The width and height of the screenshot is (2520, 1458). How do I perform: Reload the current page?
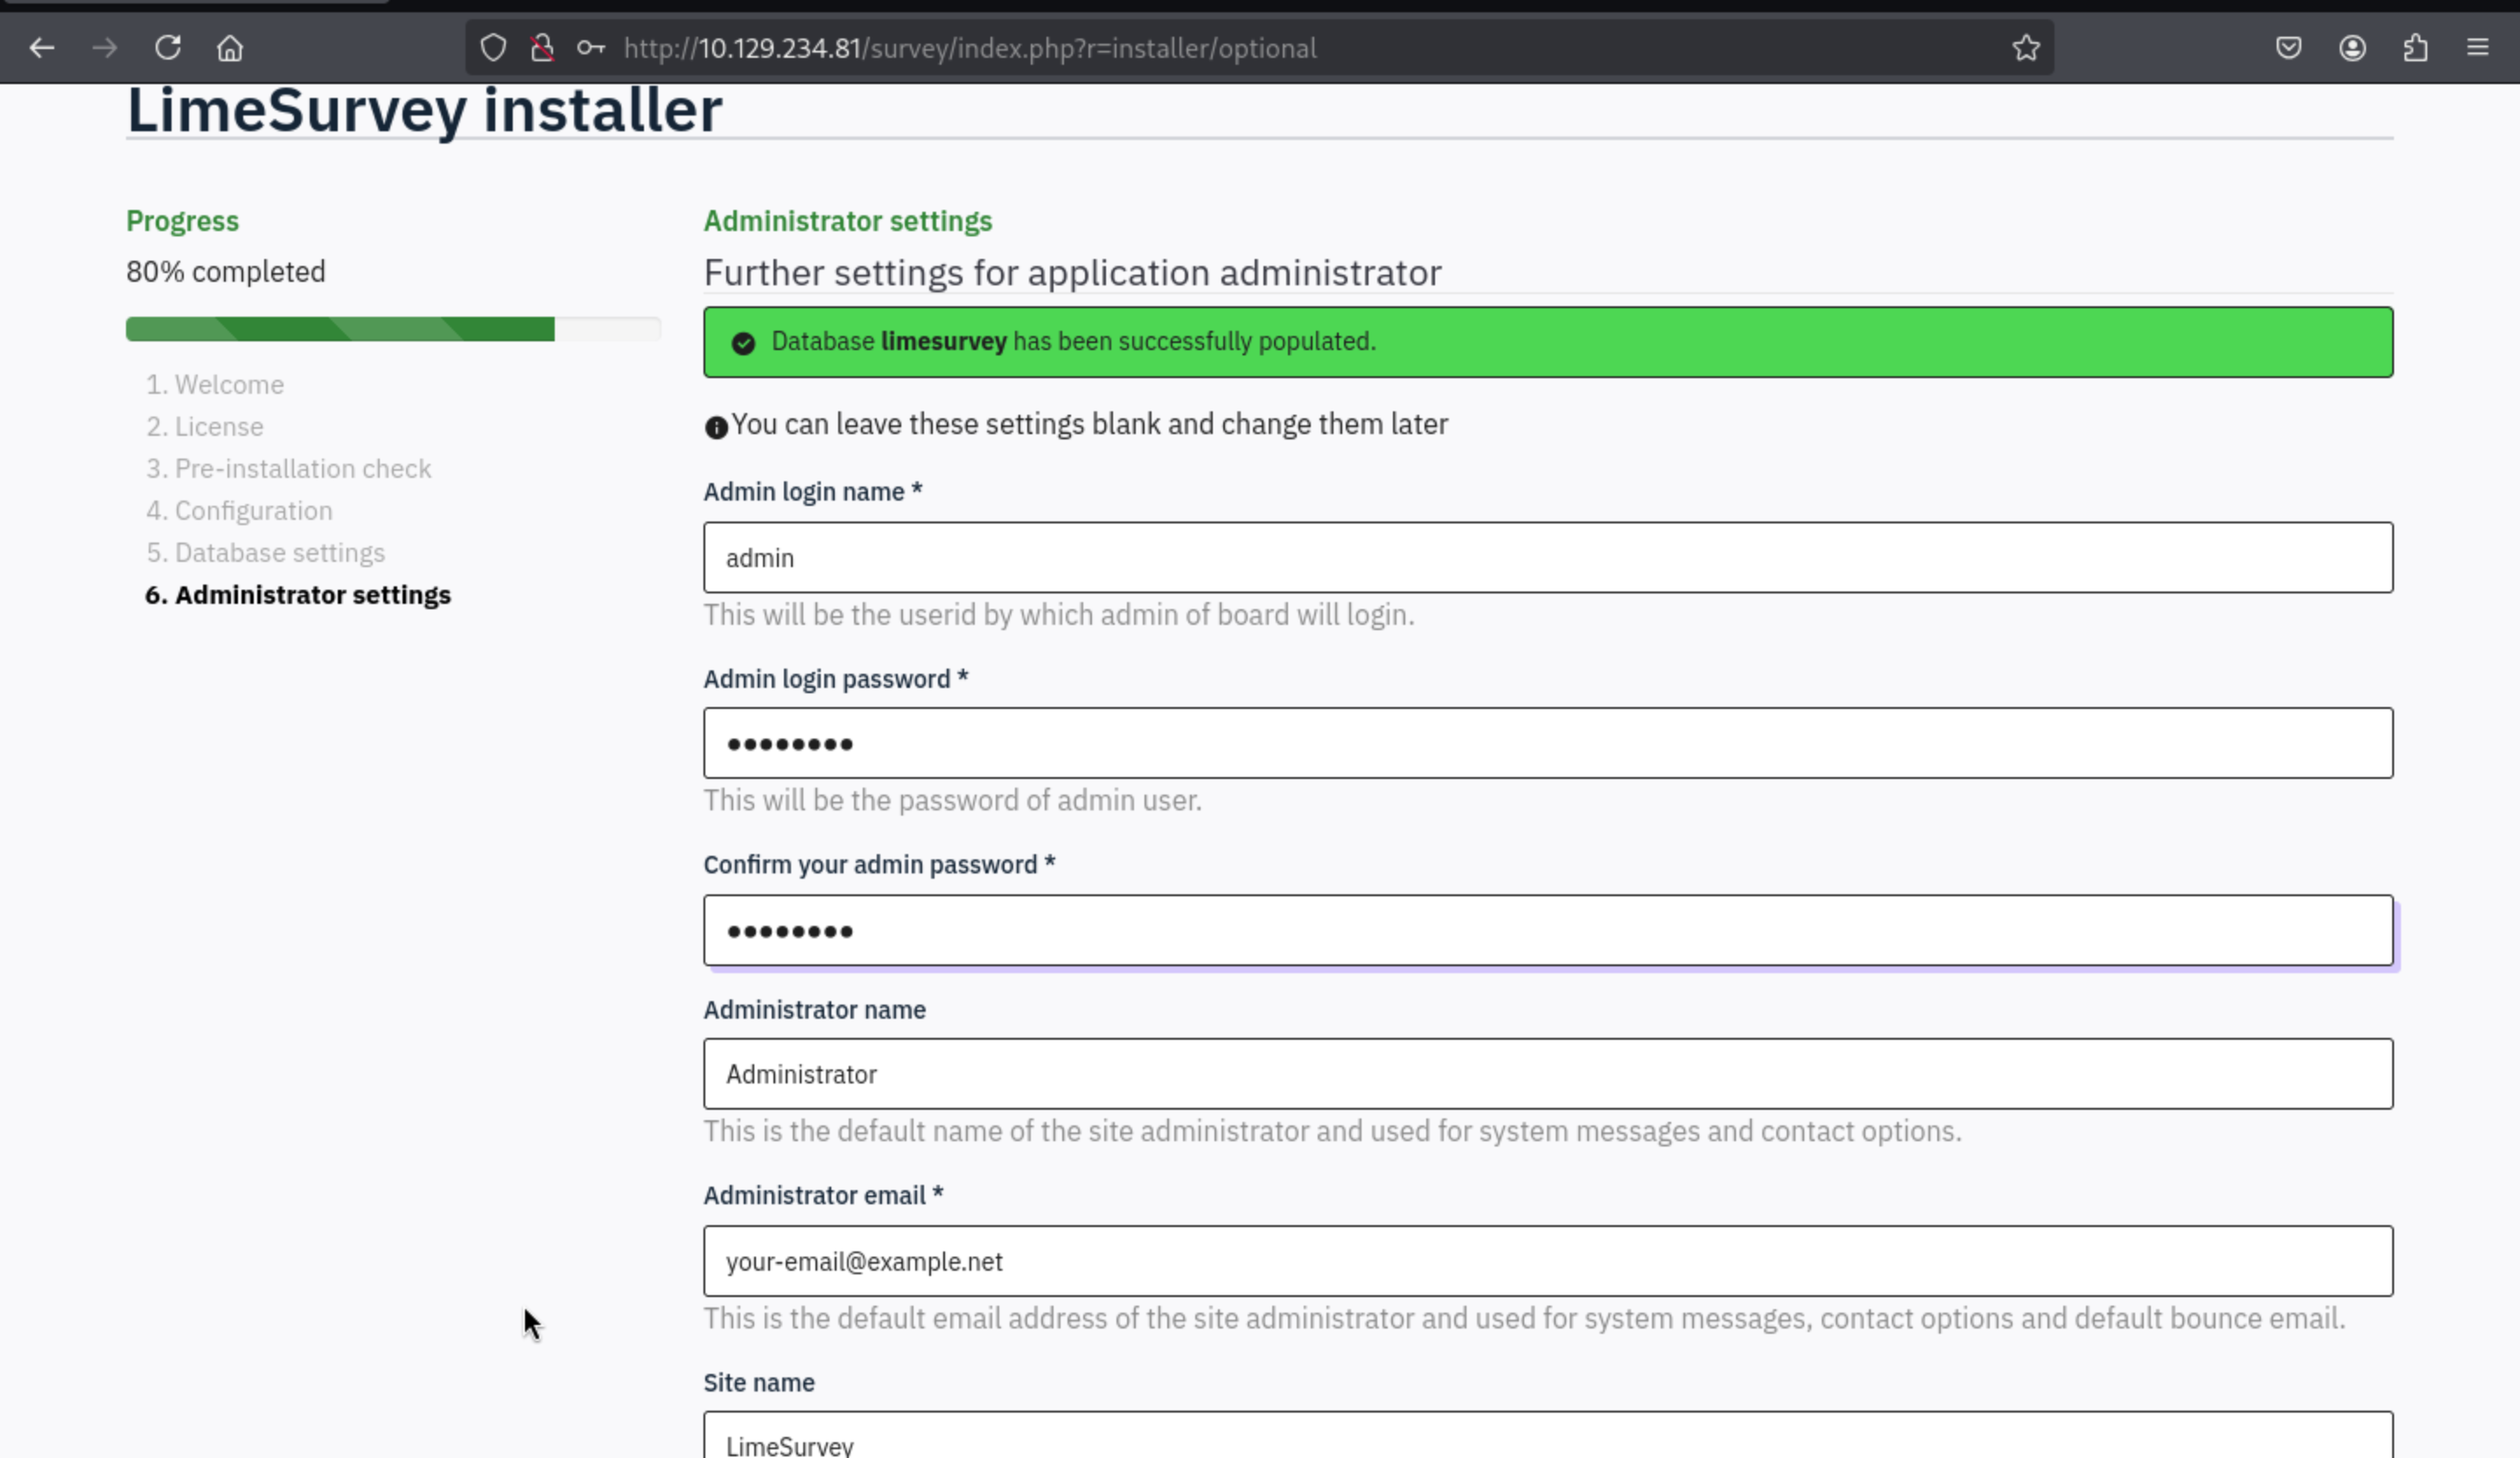click(x=167, y=48)
